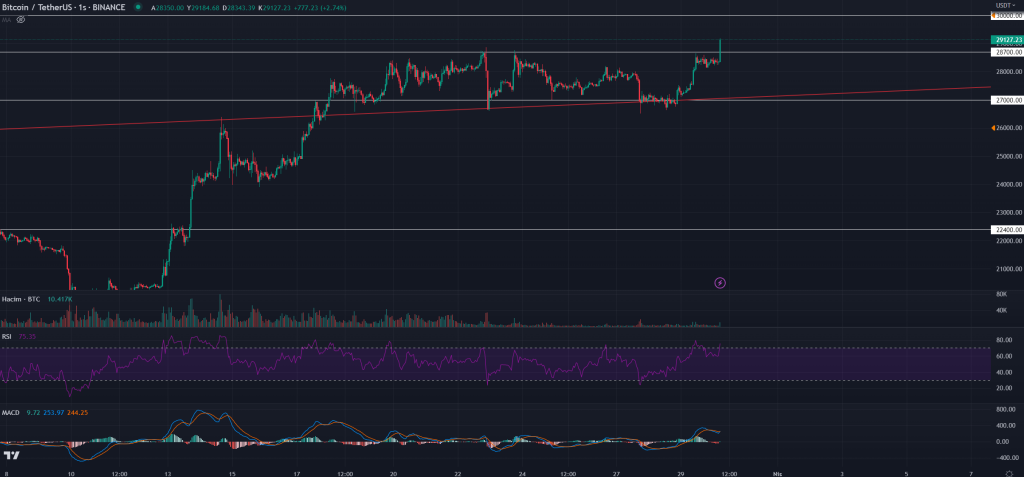Click the current price tag 29127.23
Viewport: 1024px width, 477px height.
pyautogui.click(x=1005, y=39)
